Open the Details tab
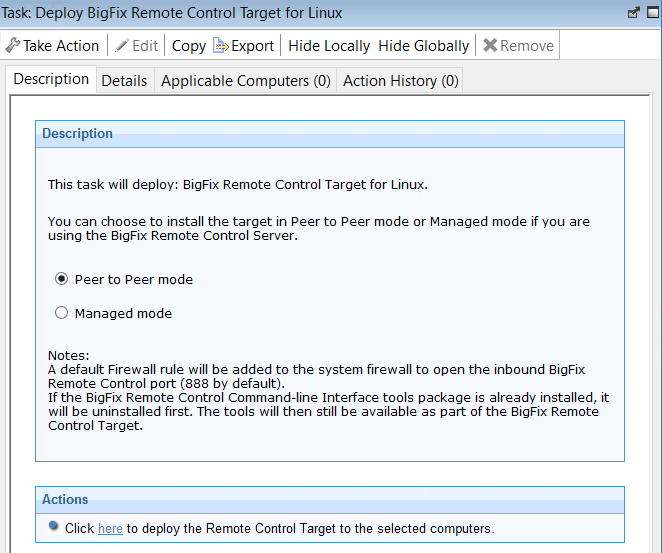Image resolution: width=662 pixels, height=553 pixels. 124,81
